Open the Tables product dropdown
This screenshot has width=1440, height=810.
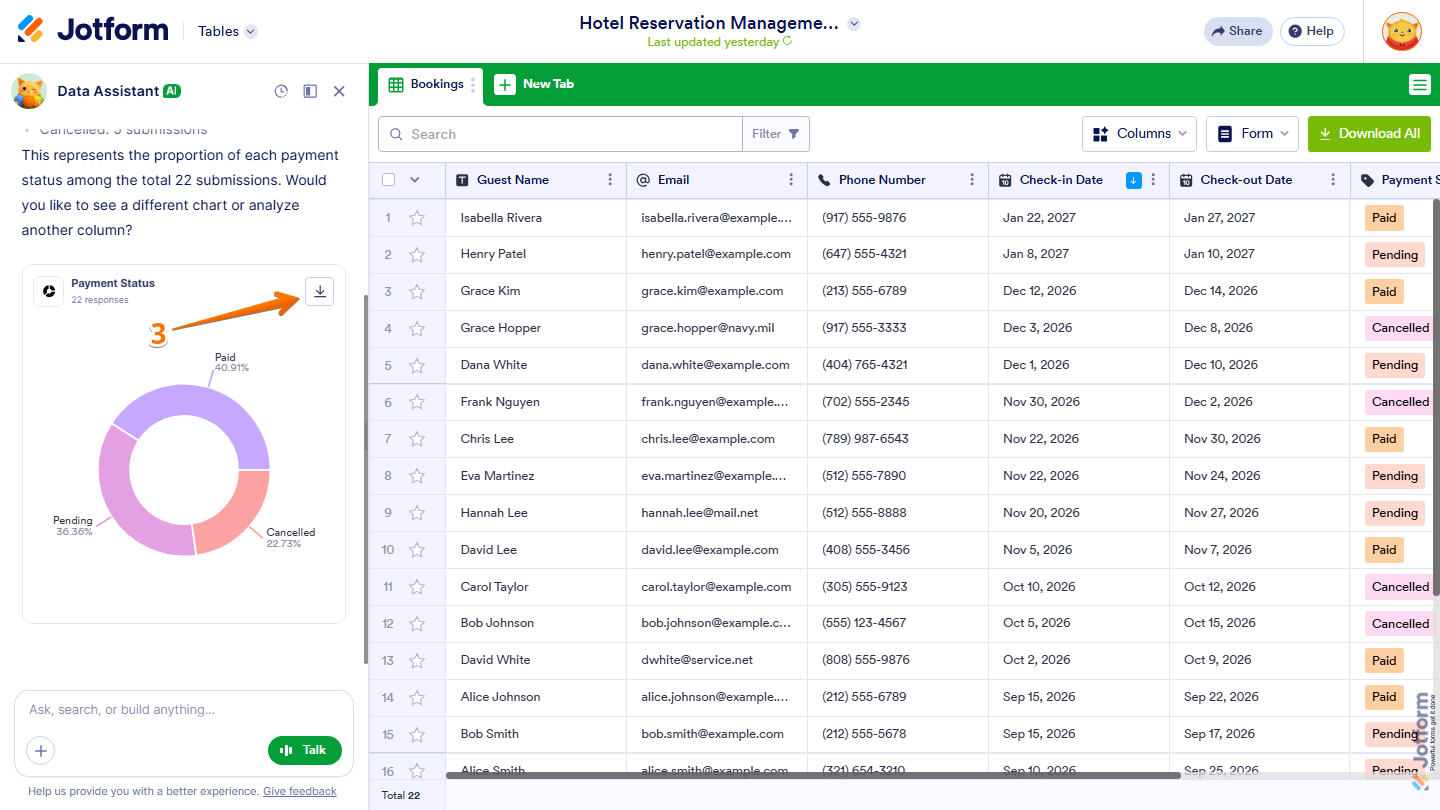tap(227, 31)
